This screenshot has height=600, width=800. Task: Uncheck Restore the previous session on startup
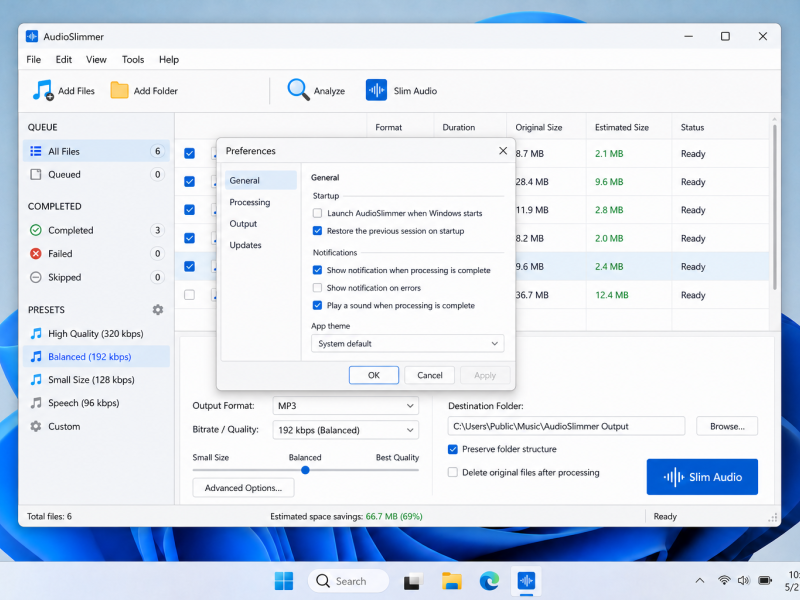[317, 231]
